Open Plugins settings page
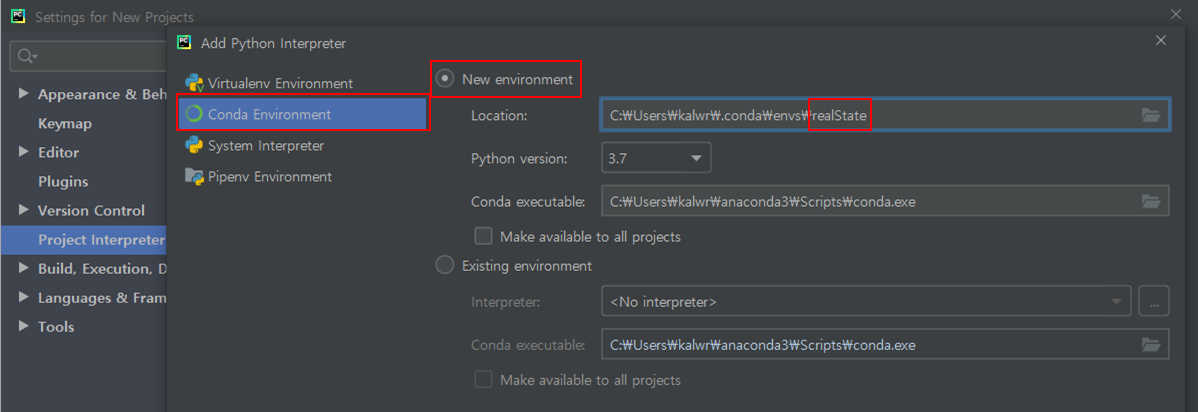This screenshot has width=1198, height=412. coord(63,181)
